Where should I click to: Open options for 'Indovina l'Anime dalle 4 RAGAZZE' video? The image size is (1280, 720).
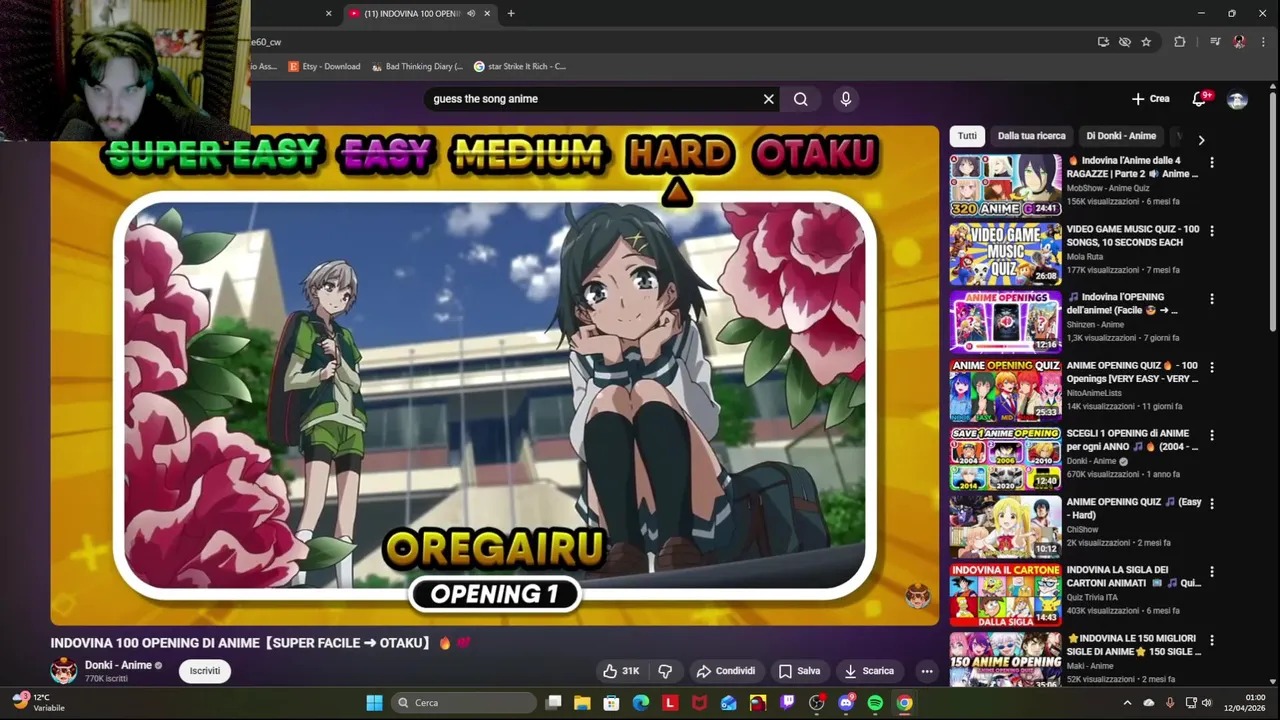point(1211,162)
